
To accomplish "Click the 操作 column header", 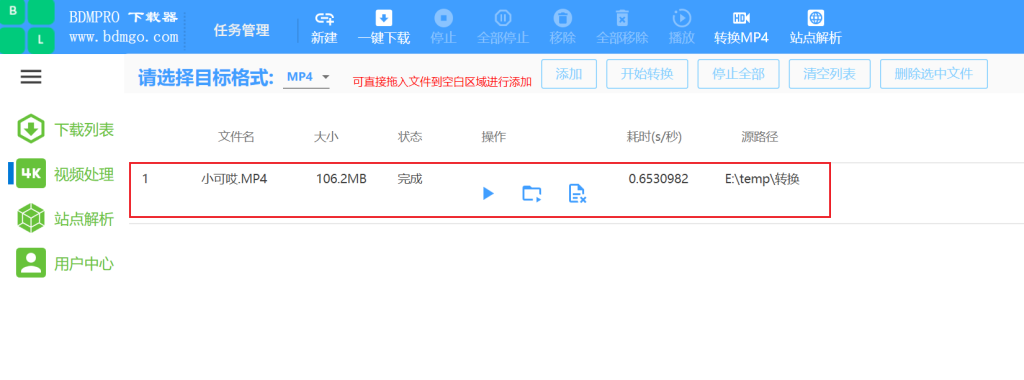I will tap(494, 137).
